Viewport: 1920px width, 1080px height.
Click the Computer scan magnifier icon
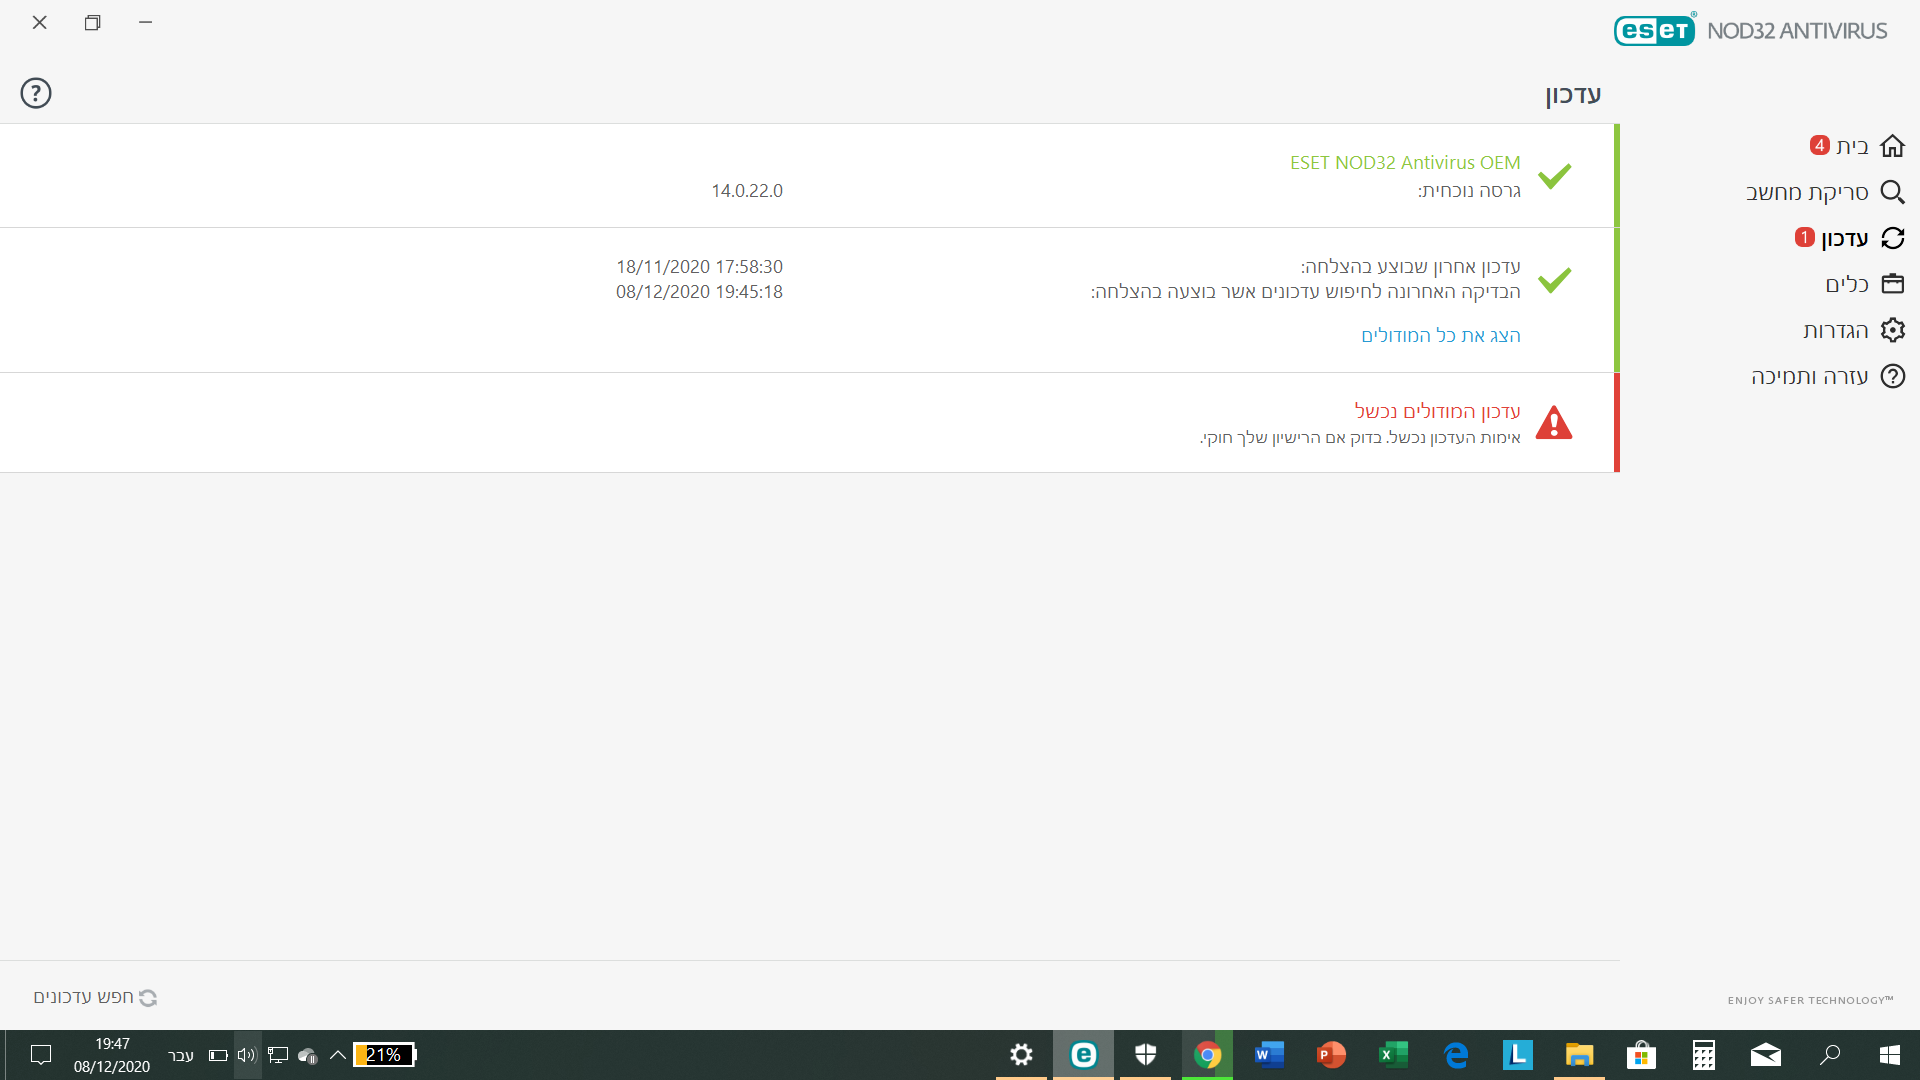tap(1892, 192)
